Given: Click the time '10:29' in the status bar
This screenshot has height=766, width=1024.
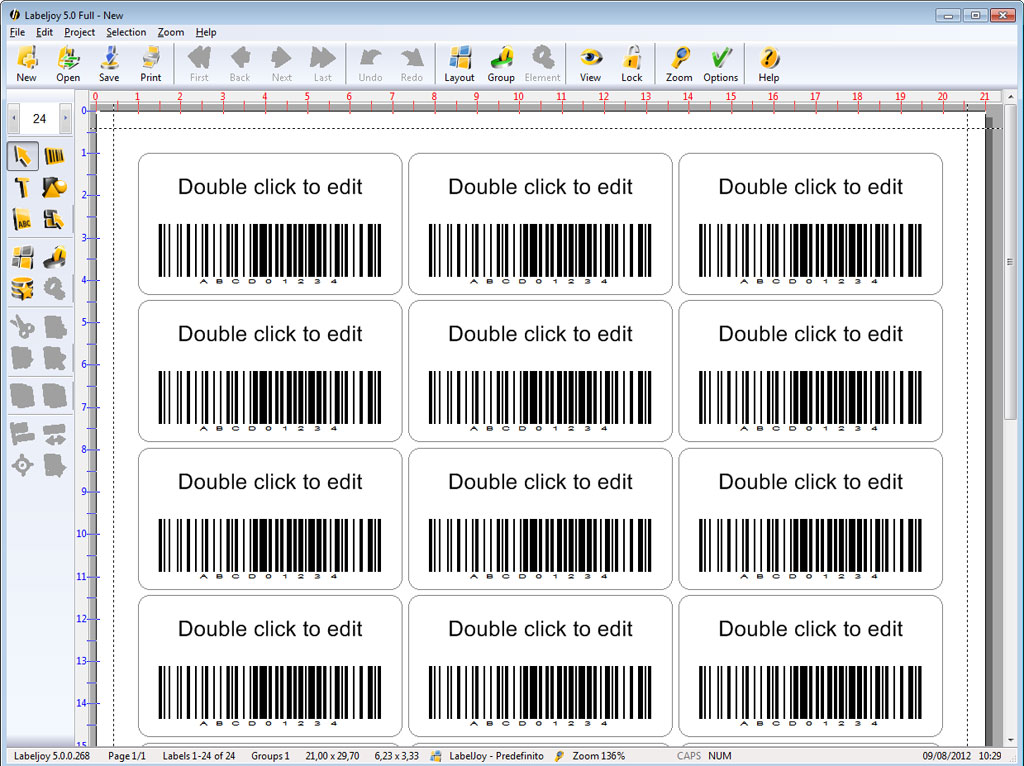Looking at the screenshot, I should click(990, 756).
